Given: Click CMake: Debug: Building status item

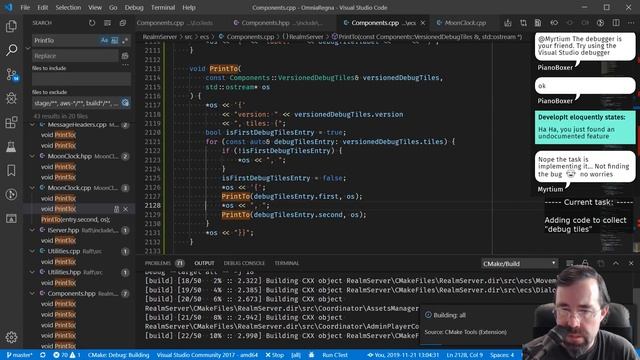Looking at the screenshot, I should [x=118, y=355].
